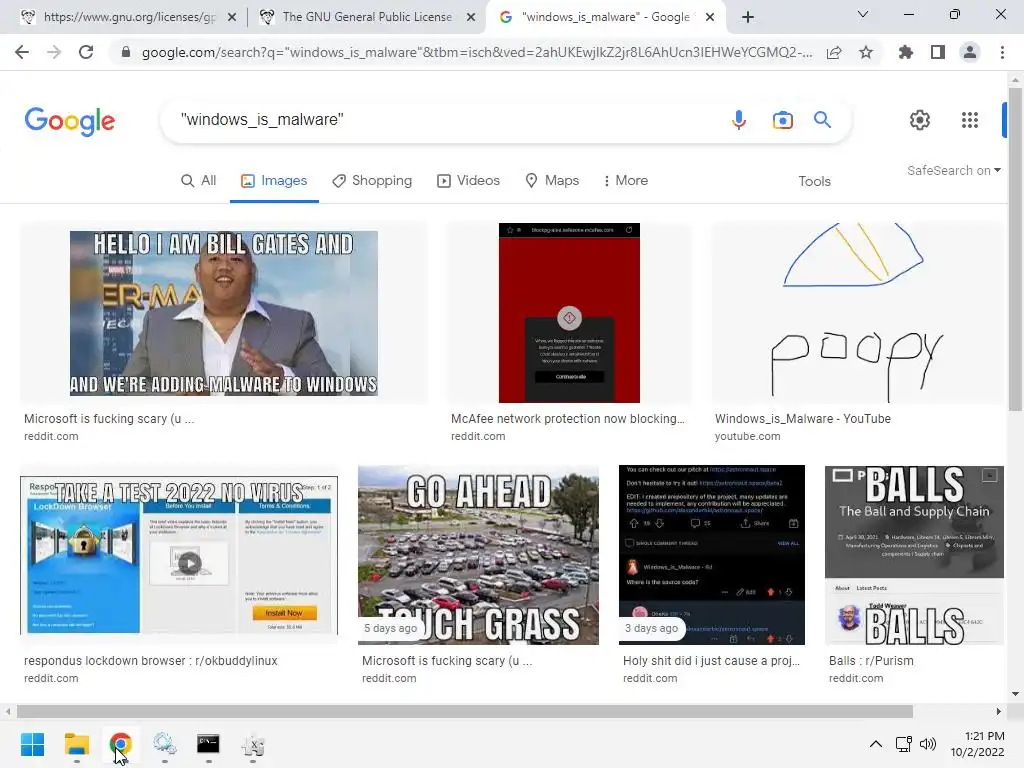Search by image with camera icon
This screenshot has height=768, width=1024.
pyautogui.click(x=782, y=120)
